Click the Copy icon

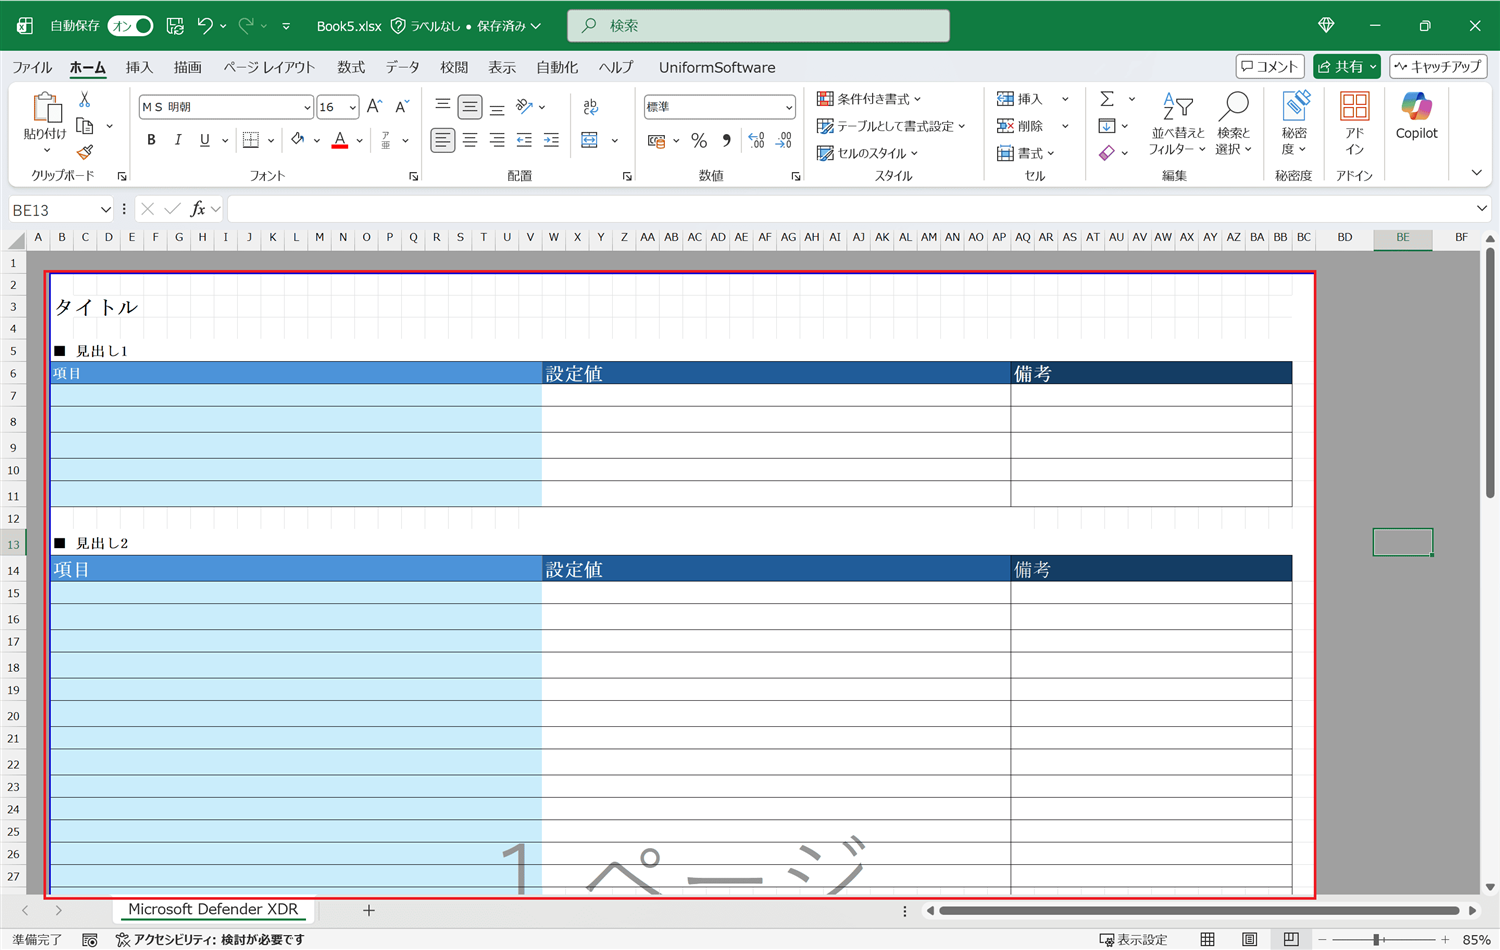pyautogui.click(x=85, y=126)
